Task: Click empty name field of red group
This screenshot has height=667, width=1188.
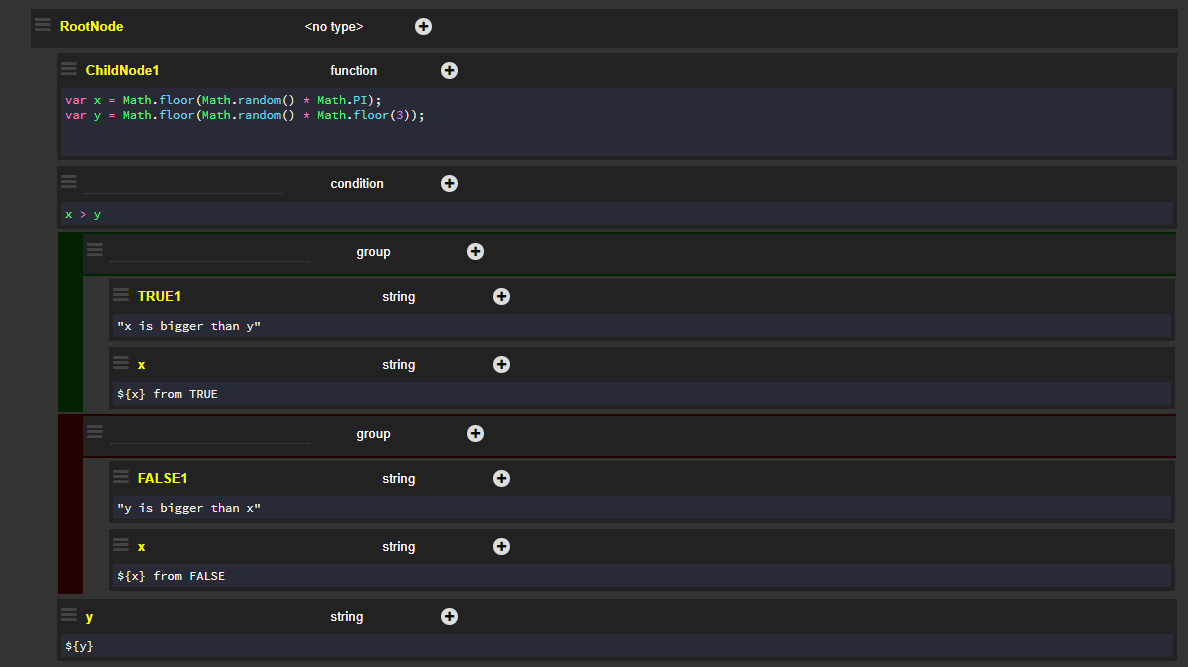Action: [210, 434]
